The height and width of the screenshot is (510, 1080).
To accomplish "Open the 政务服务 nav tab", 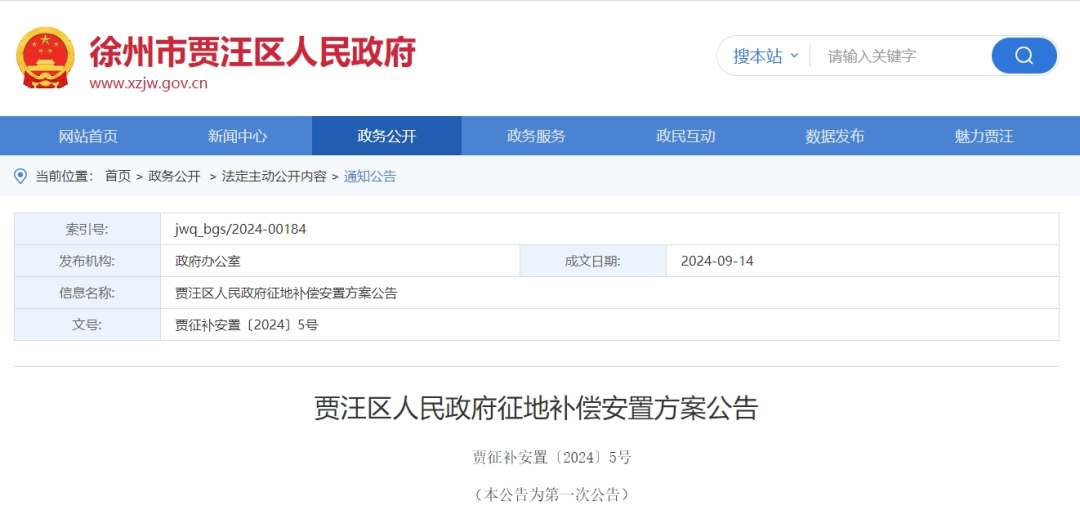I will (x=536, y=136).
